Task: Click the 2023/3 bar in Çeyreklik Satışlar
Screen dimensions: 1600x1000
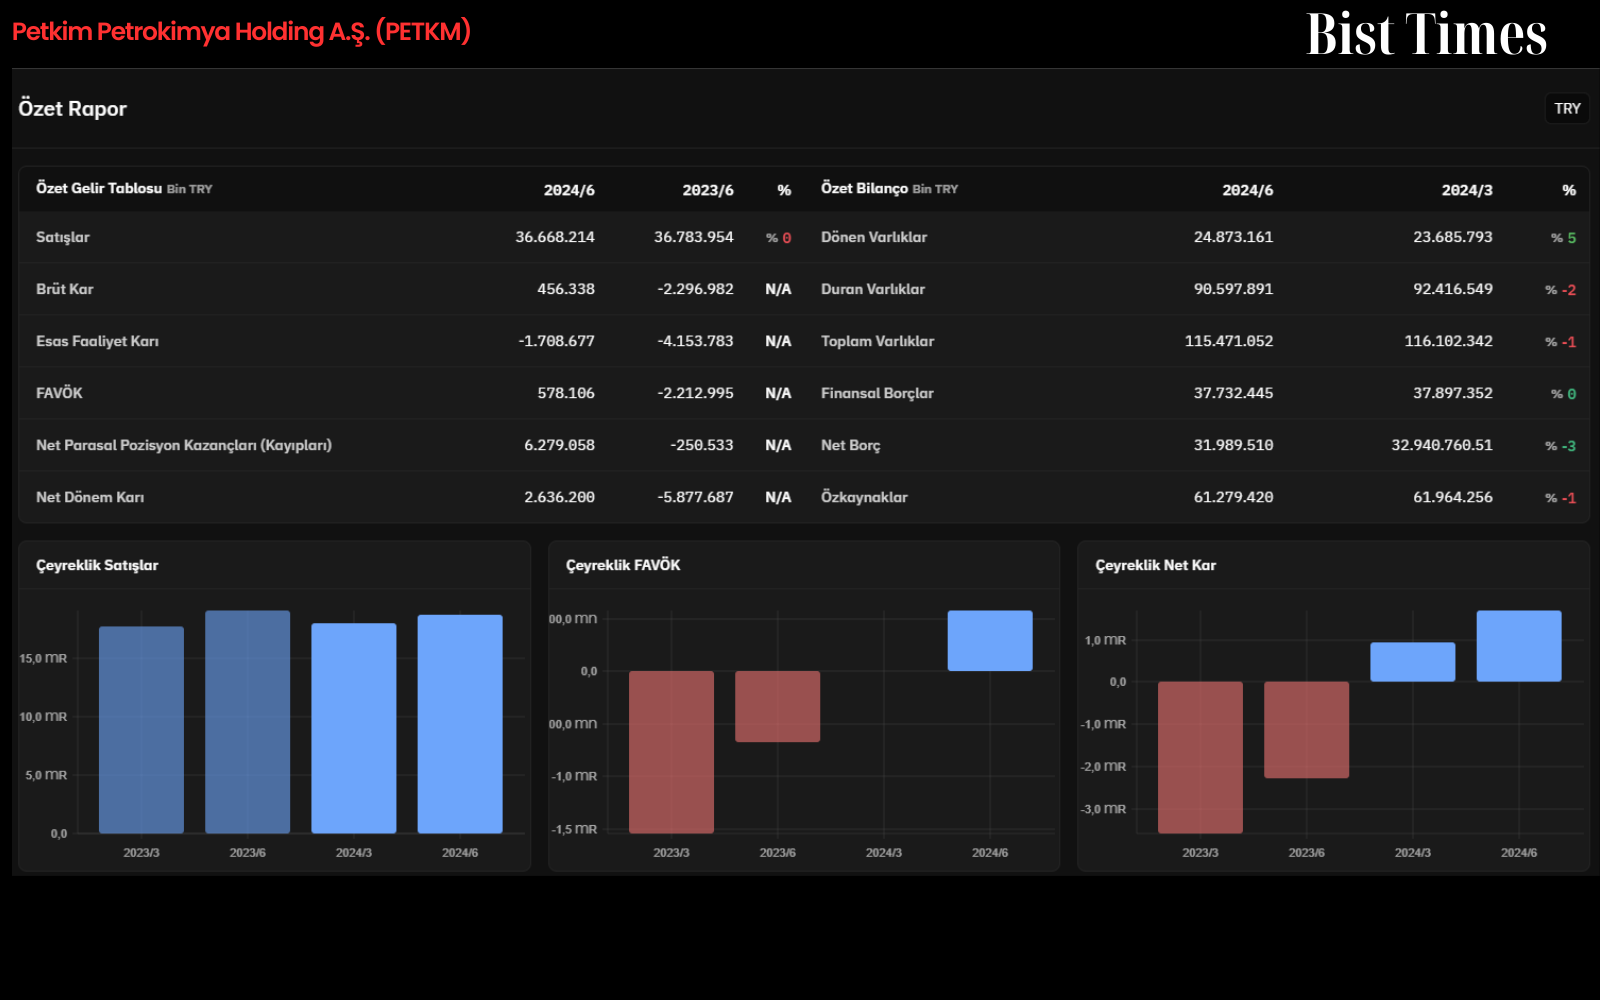Action: coord(141,730)
